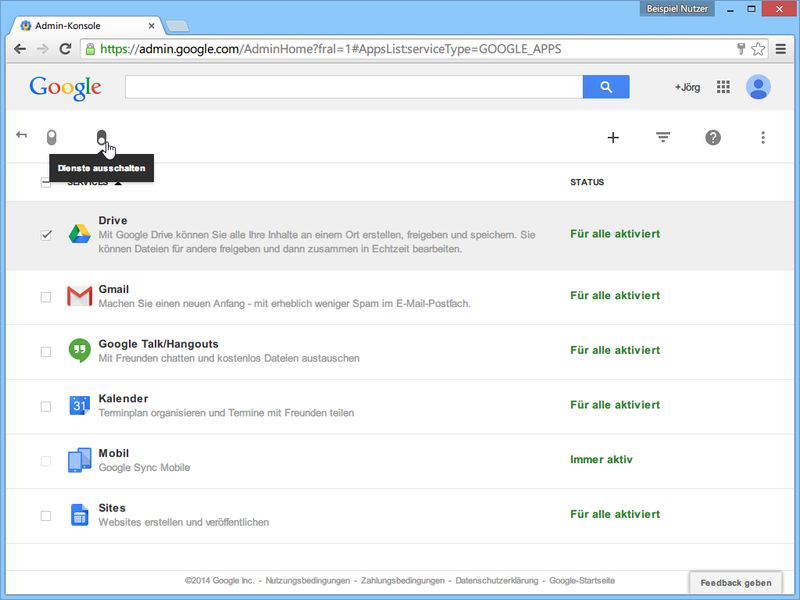The width and height of the screenshot is (800, 600).
Task: Check the Google Talk/Hangouts checkbox
Action: (46, 352)
